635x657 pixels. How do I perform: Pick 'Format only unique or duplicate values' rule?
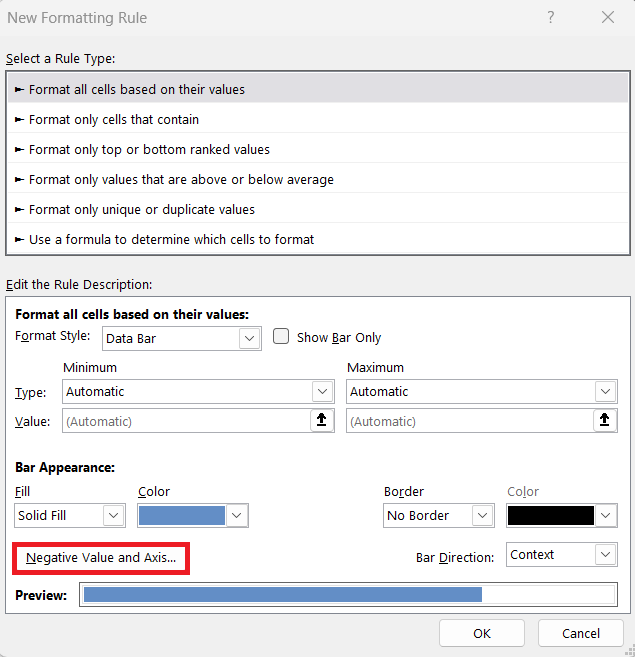click(x=318, y=209)
